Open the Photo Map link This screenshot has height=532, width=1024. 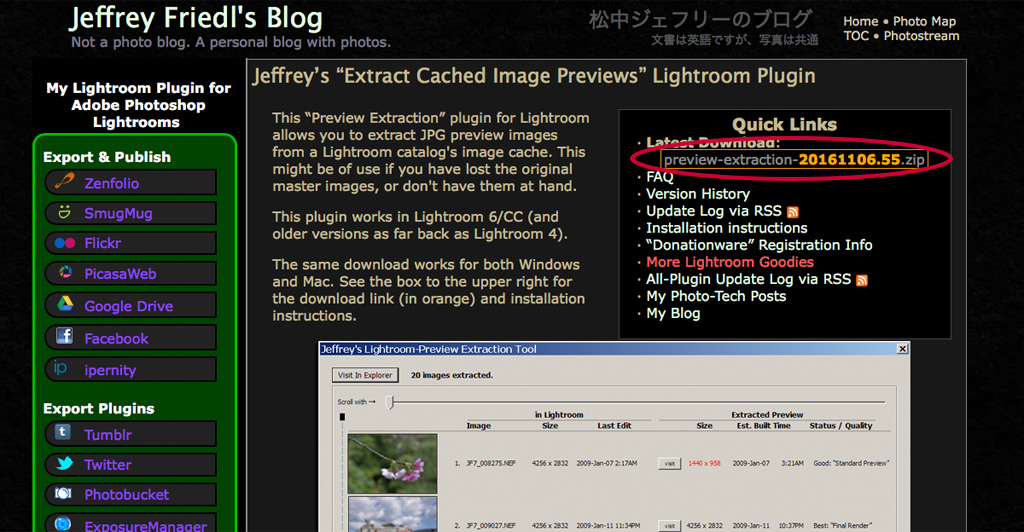tap(924, 22)
